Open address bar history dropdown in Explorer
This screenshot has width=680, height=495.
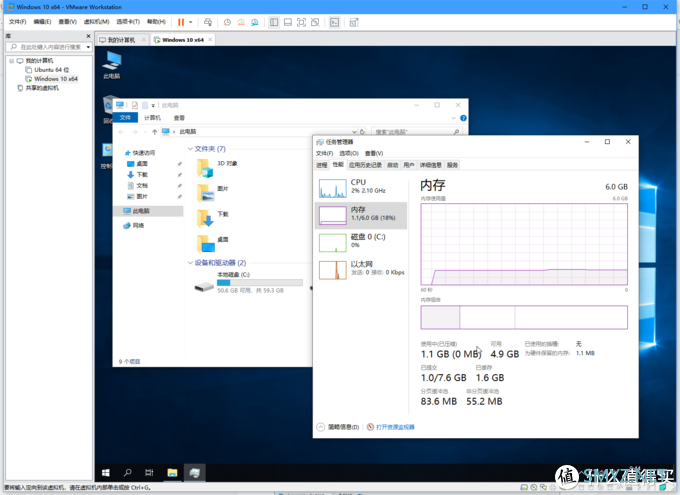[x=354, y=131]
